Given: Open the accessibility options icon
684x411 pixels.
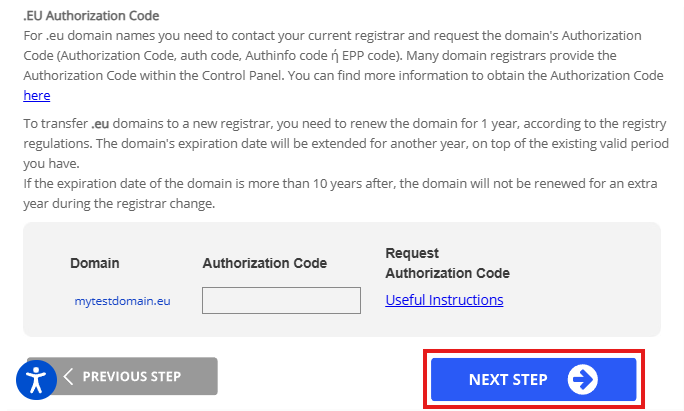Looking at the screenshot, I should pyautogui.click(x=37, y=379).
